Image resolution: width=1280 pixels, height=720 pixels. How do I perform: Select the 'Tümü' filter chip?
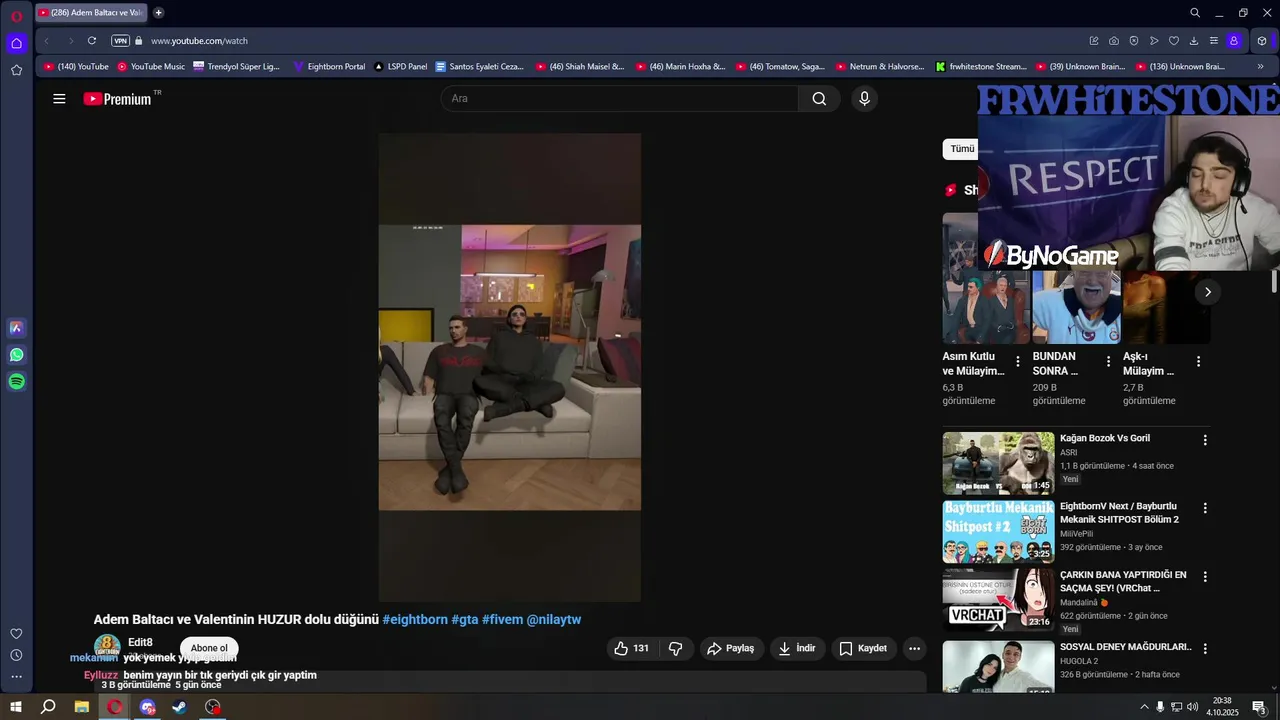[x=961, y=149]
